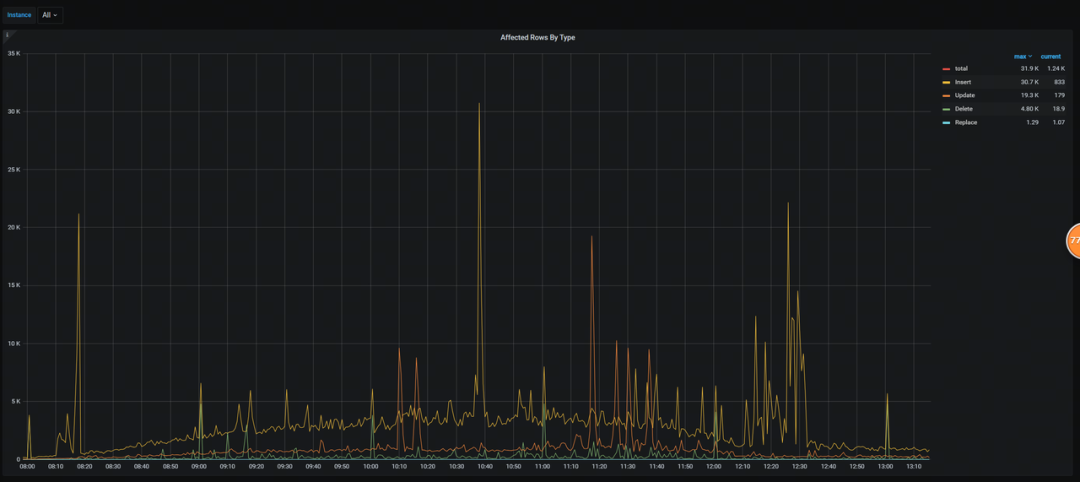Click the Instance variable label
Image resolution: width=1080 pixels, height=482 pixels.
coord(19,15)
